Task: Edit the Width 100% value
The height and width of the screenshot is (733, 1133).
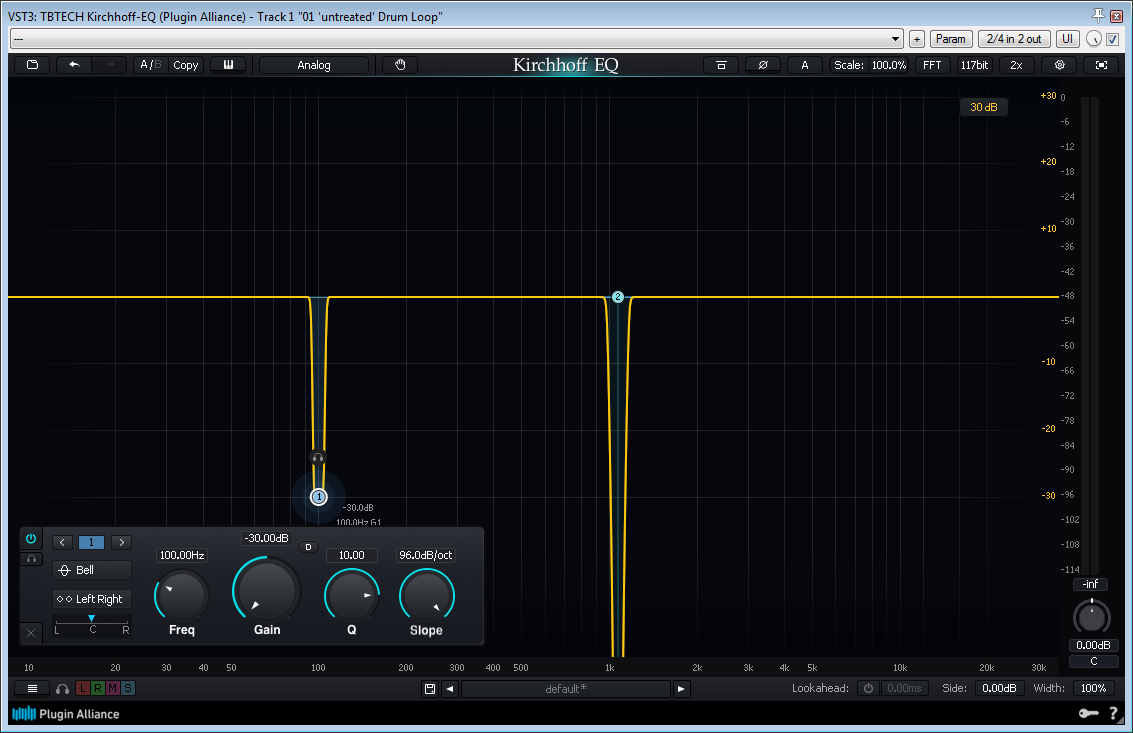Action: click(x=1094, y=688)
